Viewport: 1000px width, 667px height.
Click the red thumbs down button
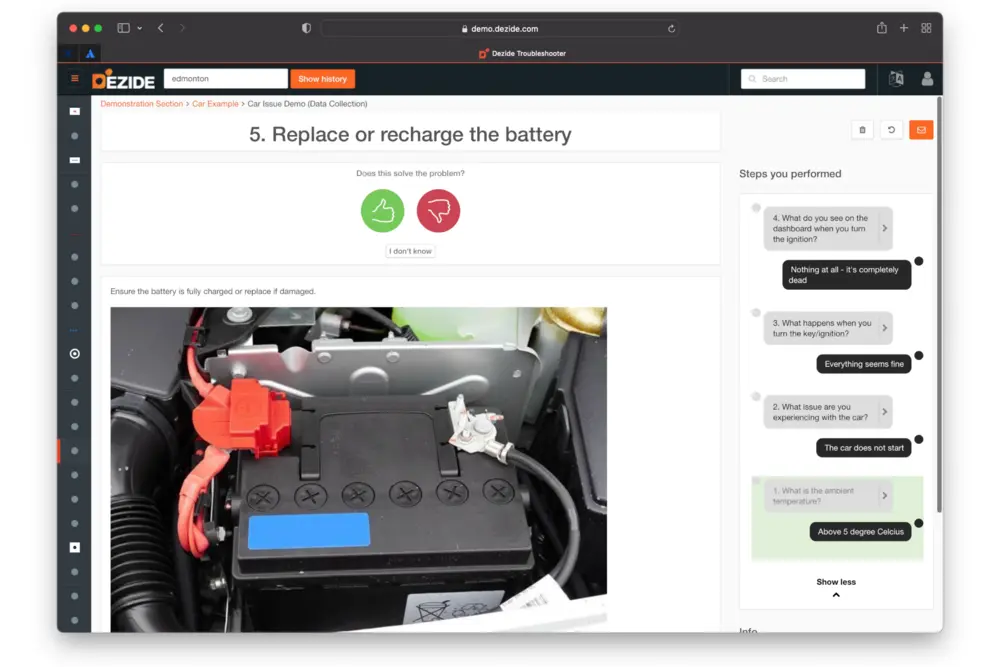pyautogui.click(x=438, y=211)
